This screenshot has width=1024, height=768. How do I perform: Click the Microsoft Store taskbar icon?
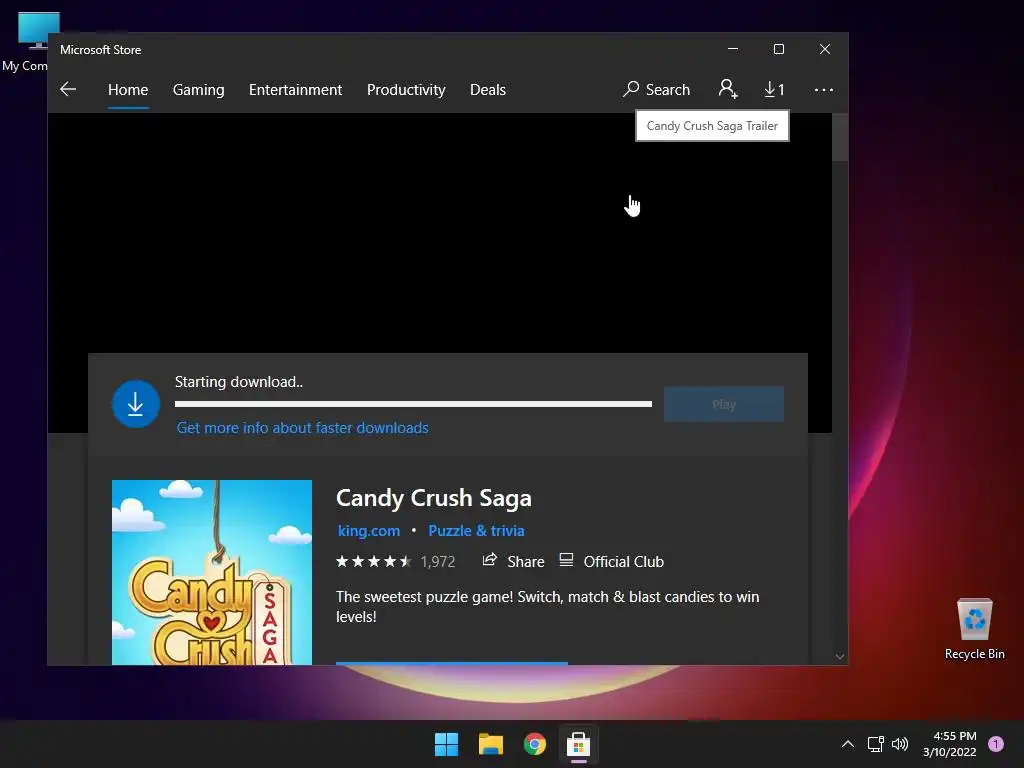pyautogui.click(x=579, y=744)
